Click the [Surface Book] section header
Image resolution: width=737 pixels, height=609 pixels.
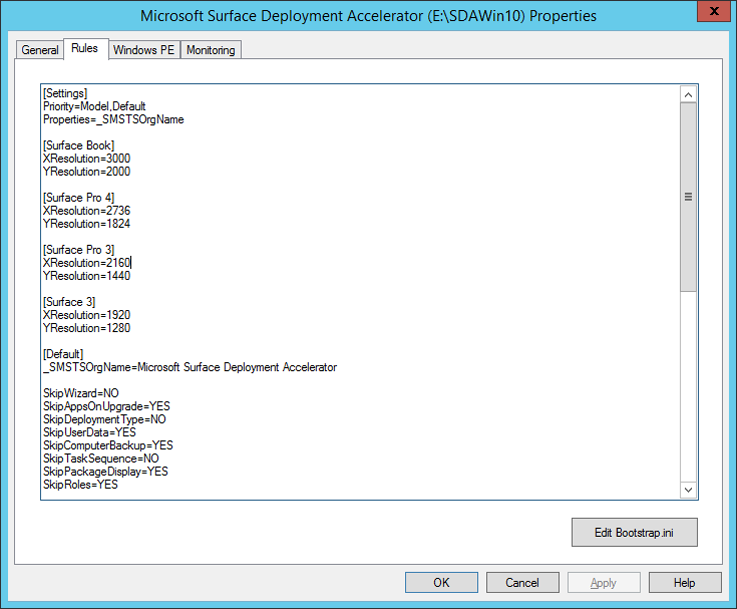click(78, 145)
